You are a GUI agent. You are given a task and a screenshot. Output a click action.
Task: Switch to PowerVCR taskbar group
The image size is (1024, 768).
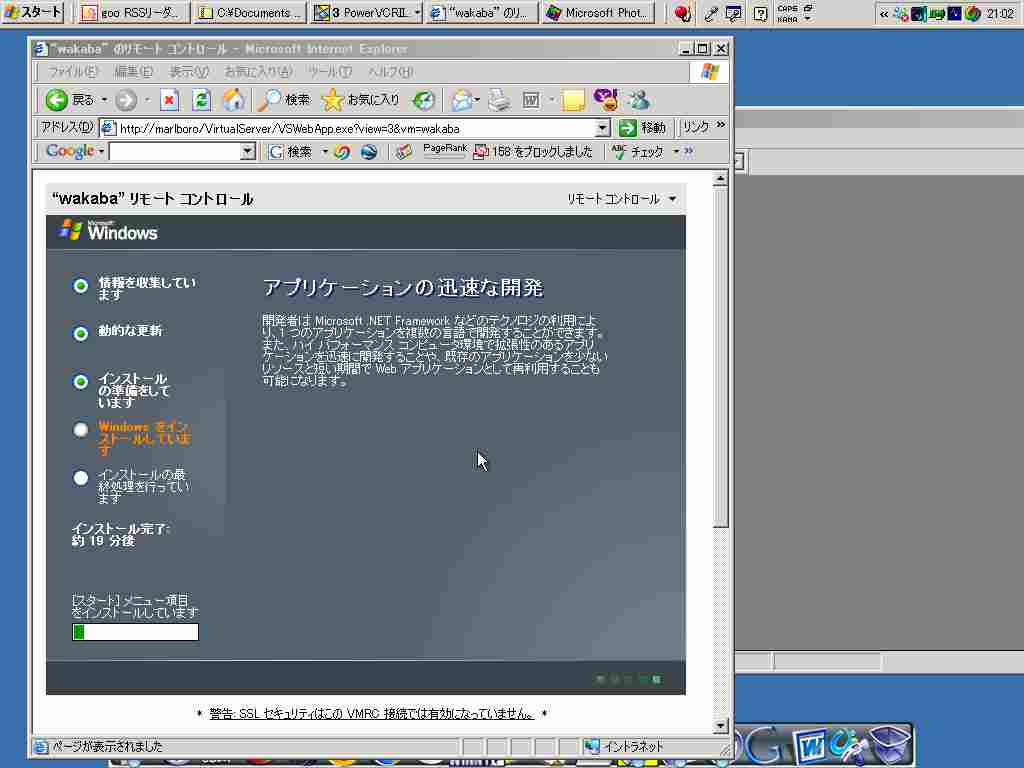[366, 12]
